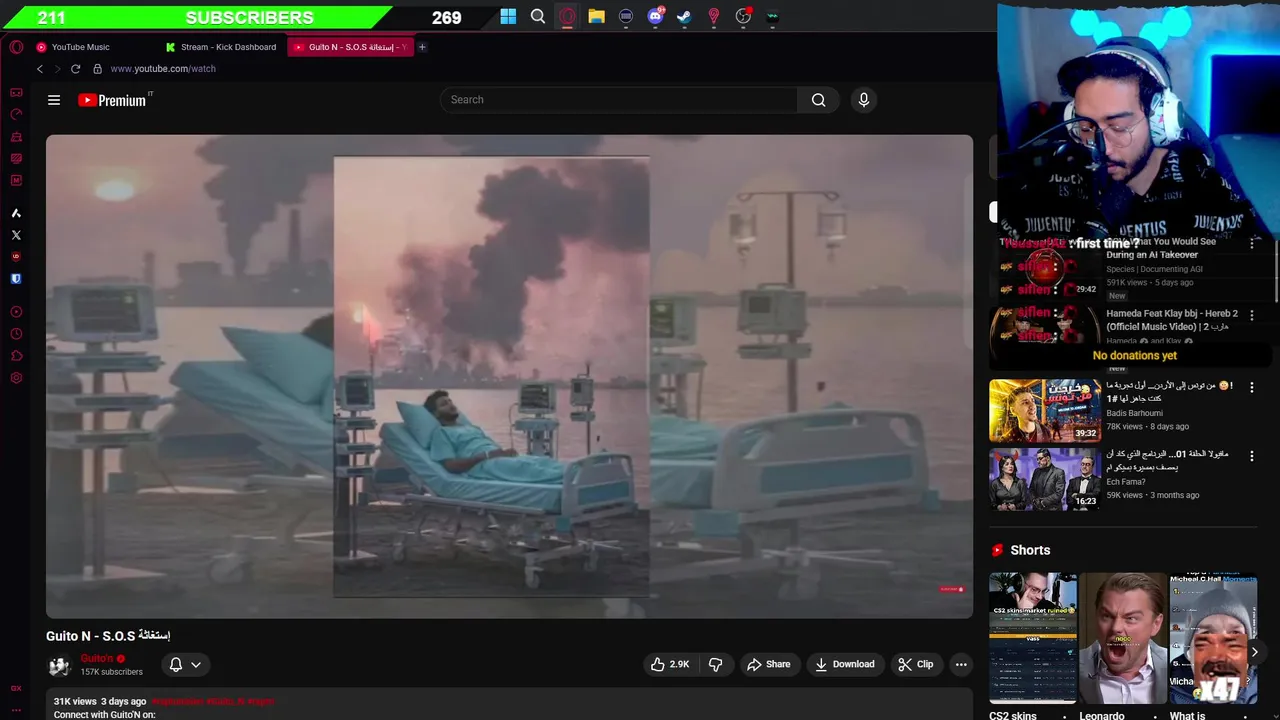1280x720 pixels.
Task: Show next Shorts with right arrow
Action: click(1254, 652)
